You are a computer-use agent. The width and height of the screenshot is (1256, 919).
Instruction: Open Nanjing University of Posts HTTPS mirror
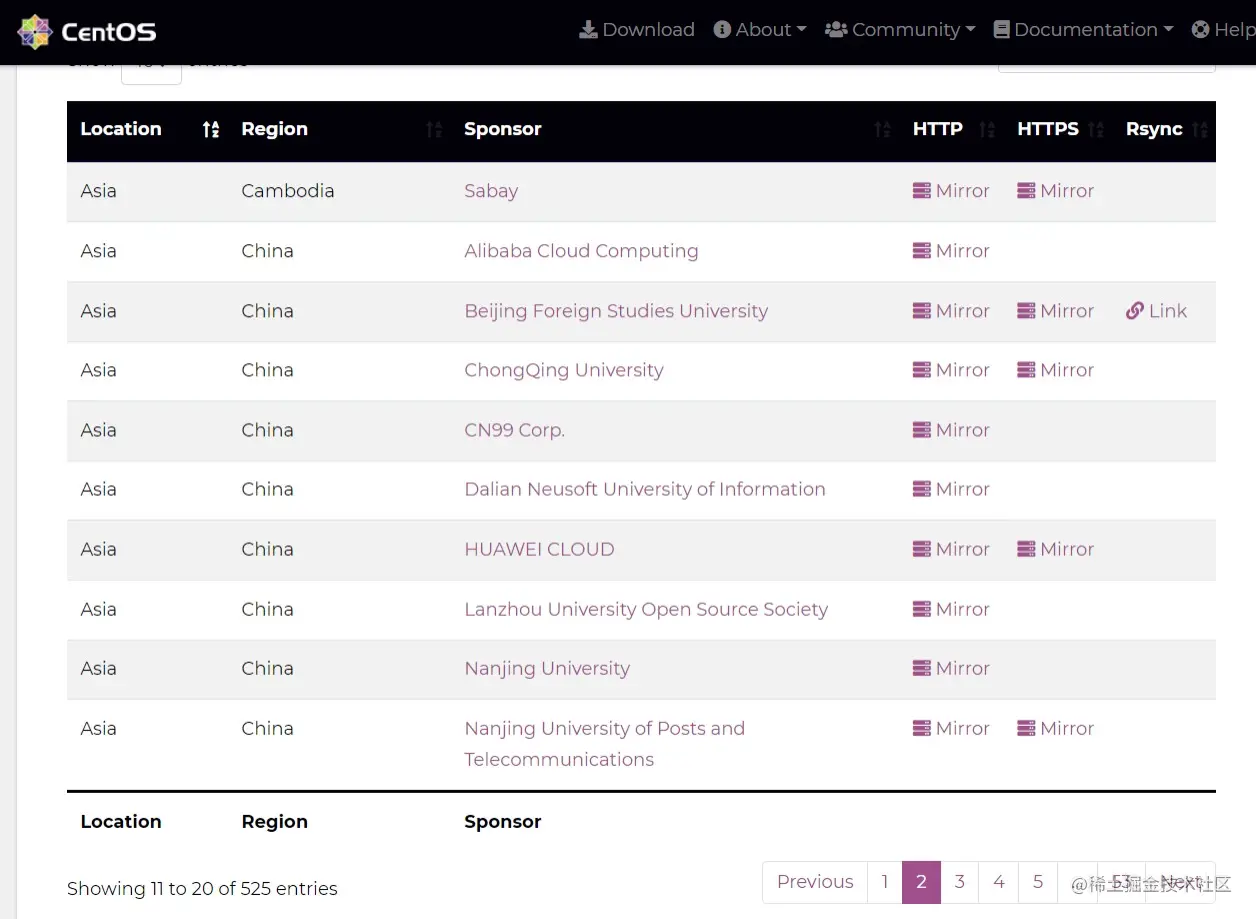click(x=1055, y=728)
